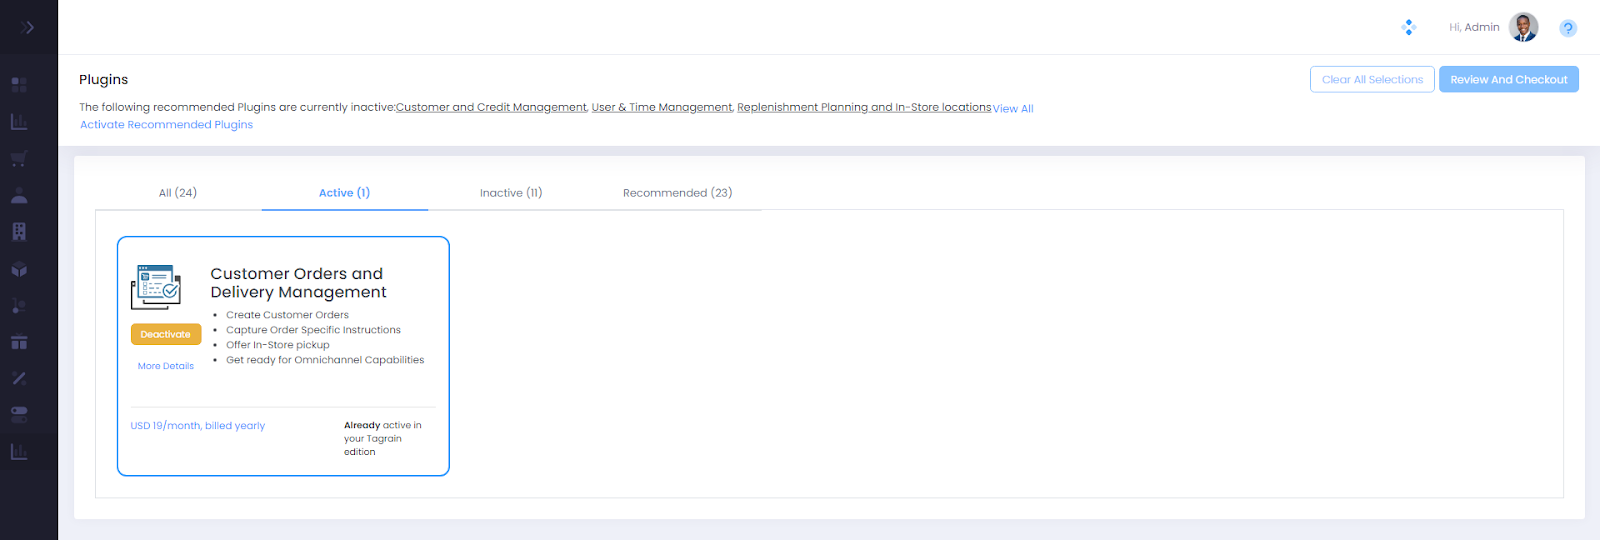Switch to the Active (1) tab

coord(344,193)
